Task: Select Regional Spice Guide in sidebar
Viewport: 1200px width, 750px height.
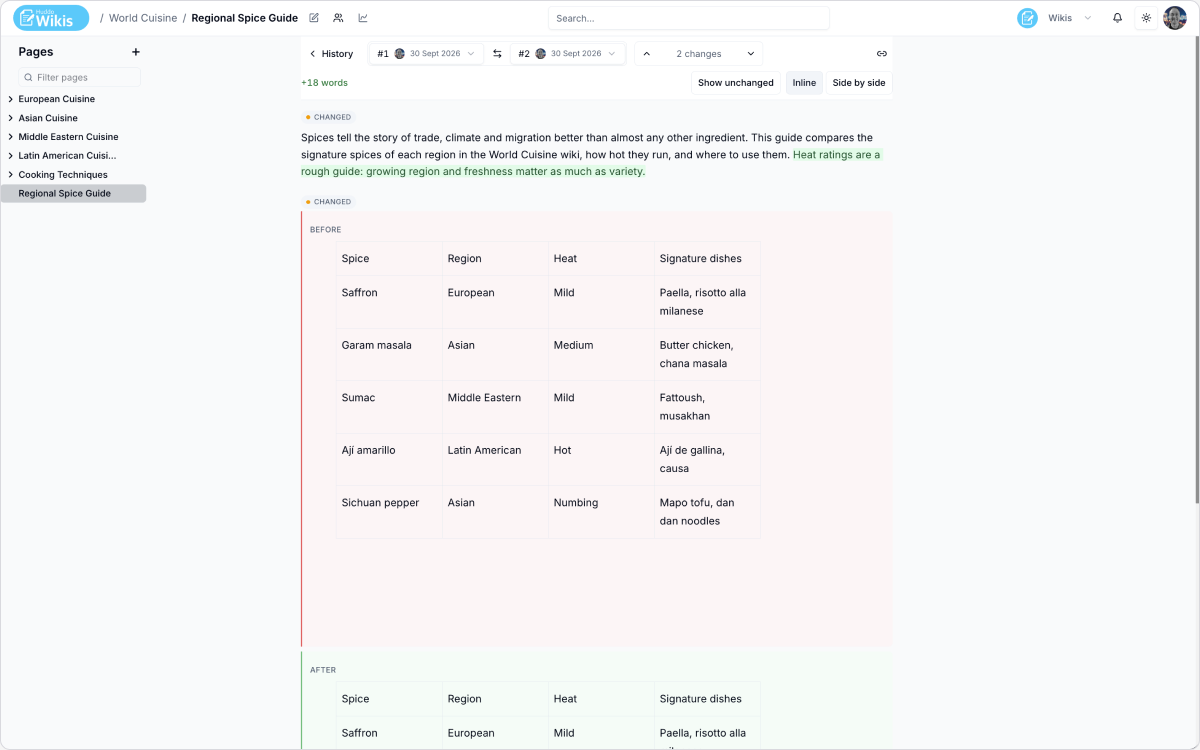Action: (74, 193)
